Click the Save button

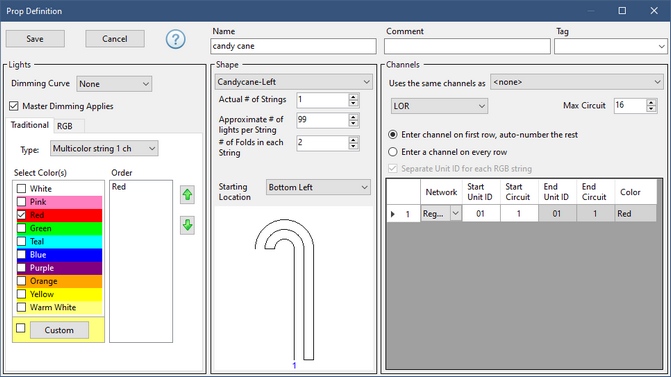pyautogui.click(x=35, y=39)
